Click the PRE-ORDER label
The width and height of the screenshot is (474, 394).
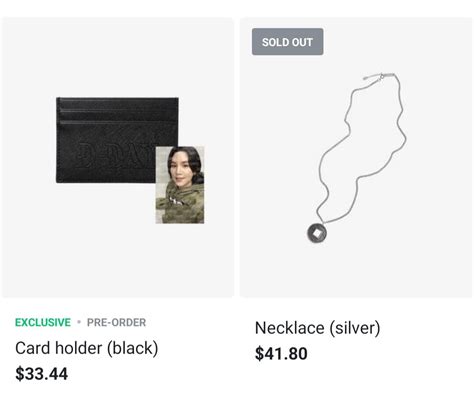coord(116,322)
